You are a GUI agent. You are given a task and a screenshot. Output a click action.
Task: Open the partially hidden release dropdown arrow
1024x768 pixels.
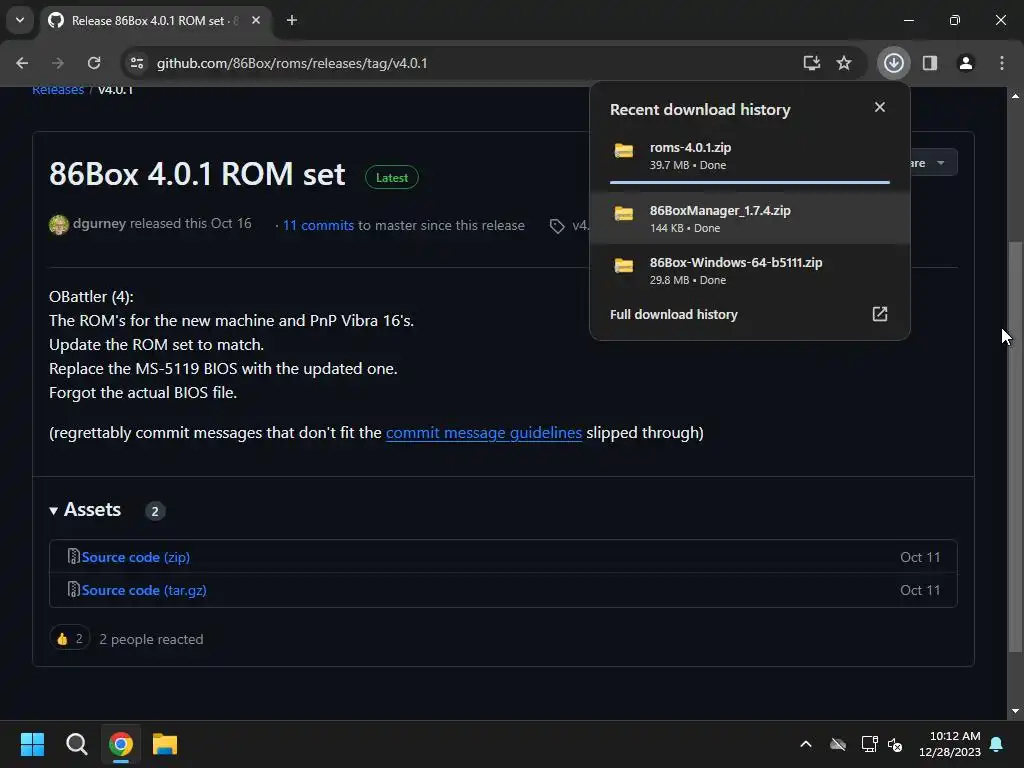click(940, 163)
